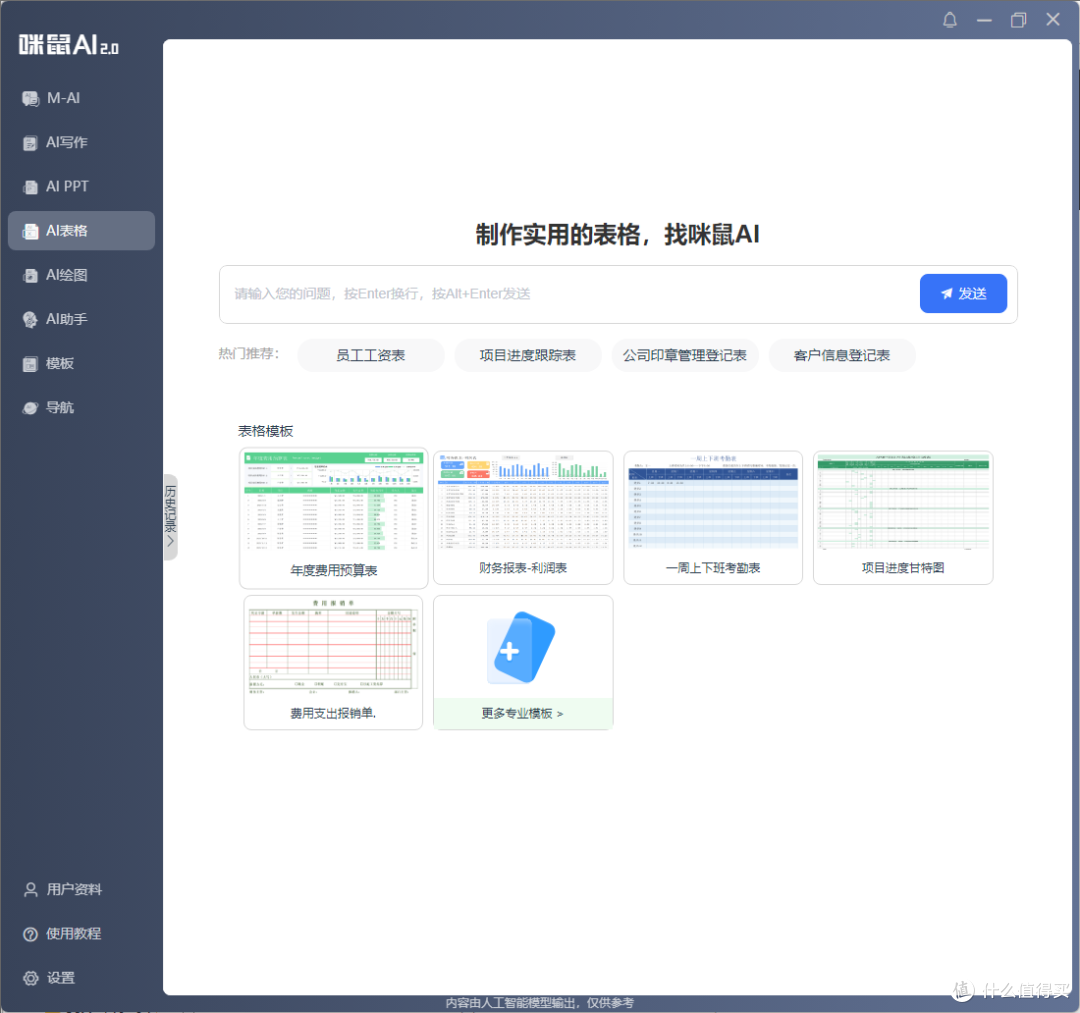Open the M-AI chat icon in sidebar

pyautogui.click(x=30, y=98)
